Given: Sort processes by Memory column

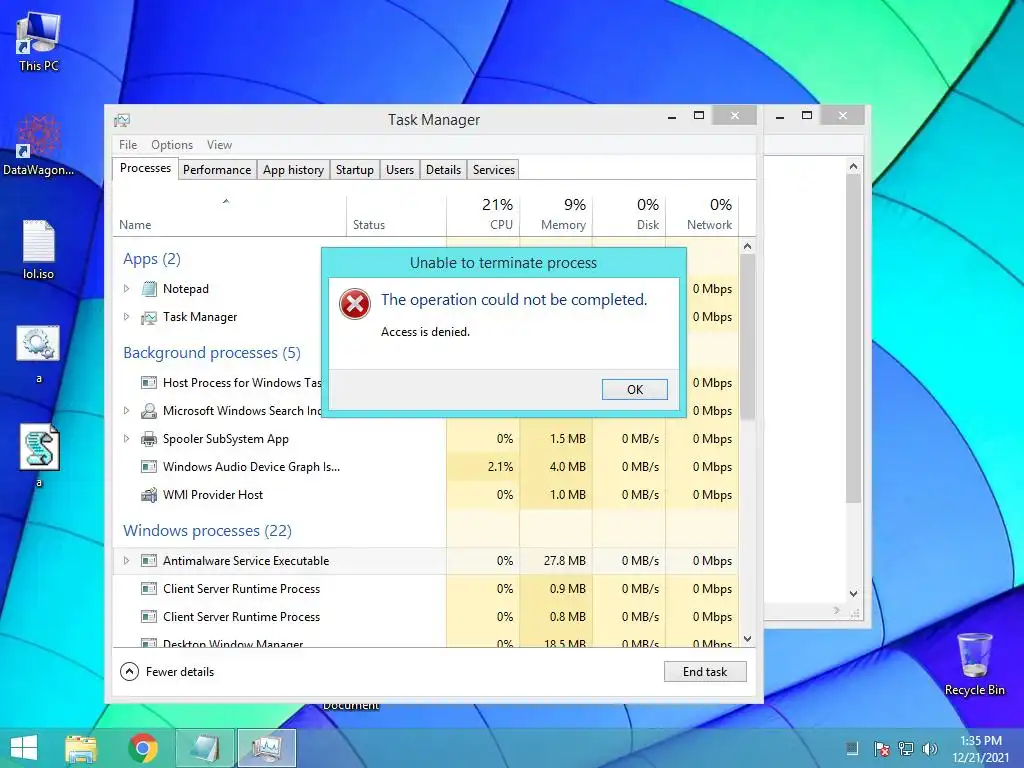Looking at the screenshot, I should tap(556, 214).
